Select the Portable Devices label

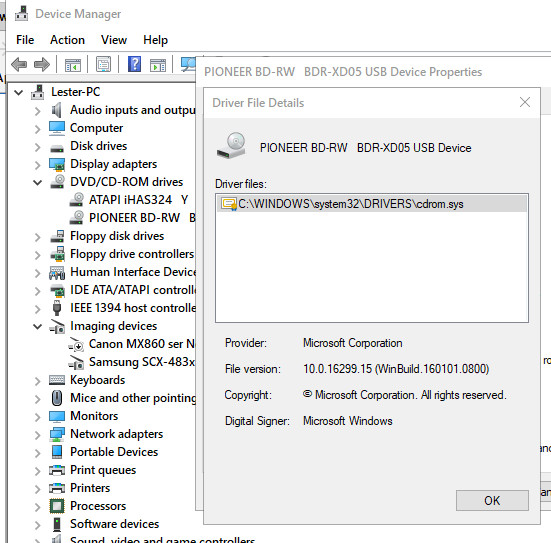point(114,452)
